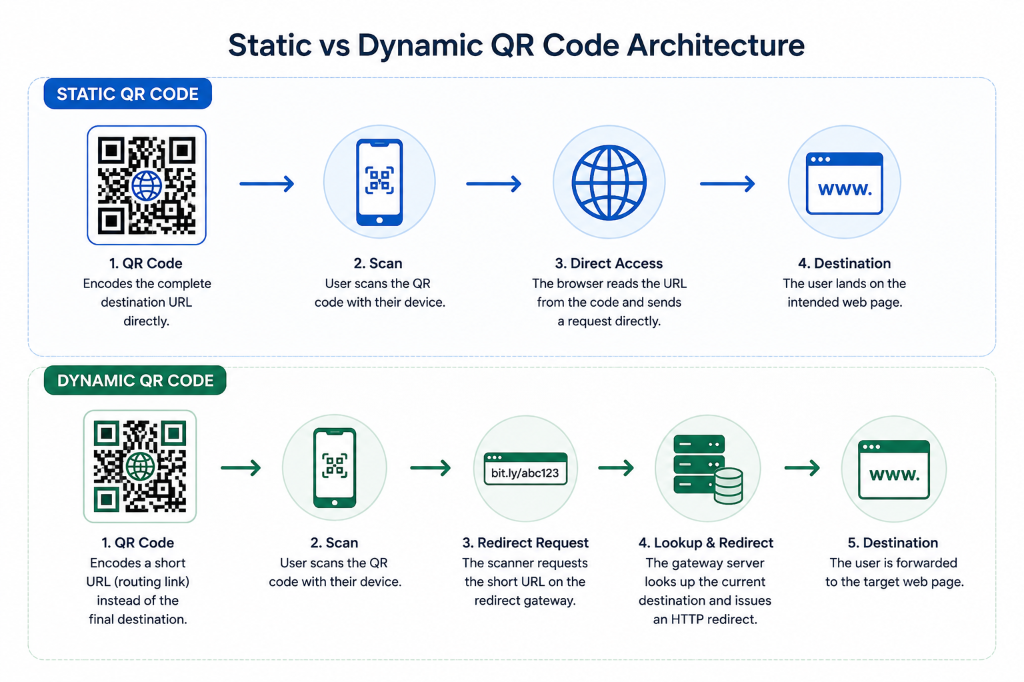Click the green dynamic QR code image
Viewport: 1024px width, 682px height.
click(x=140, y=466)
